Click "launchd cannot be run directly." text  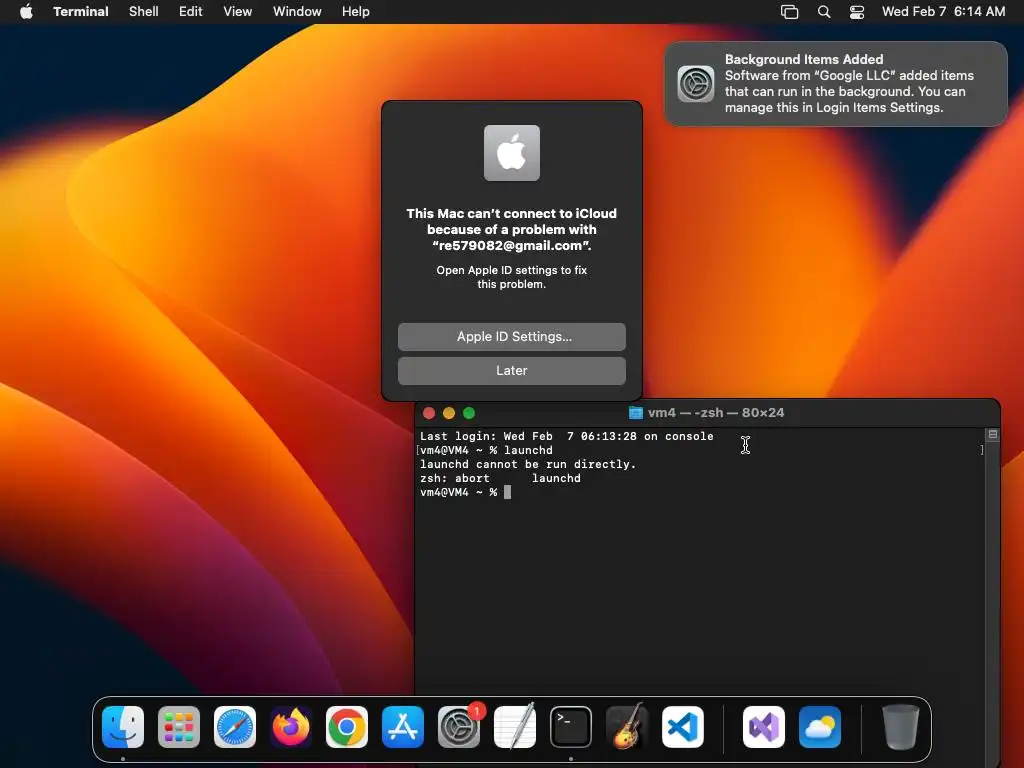point(528,464)
